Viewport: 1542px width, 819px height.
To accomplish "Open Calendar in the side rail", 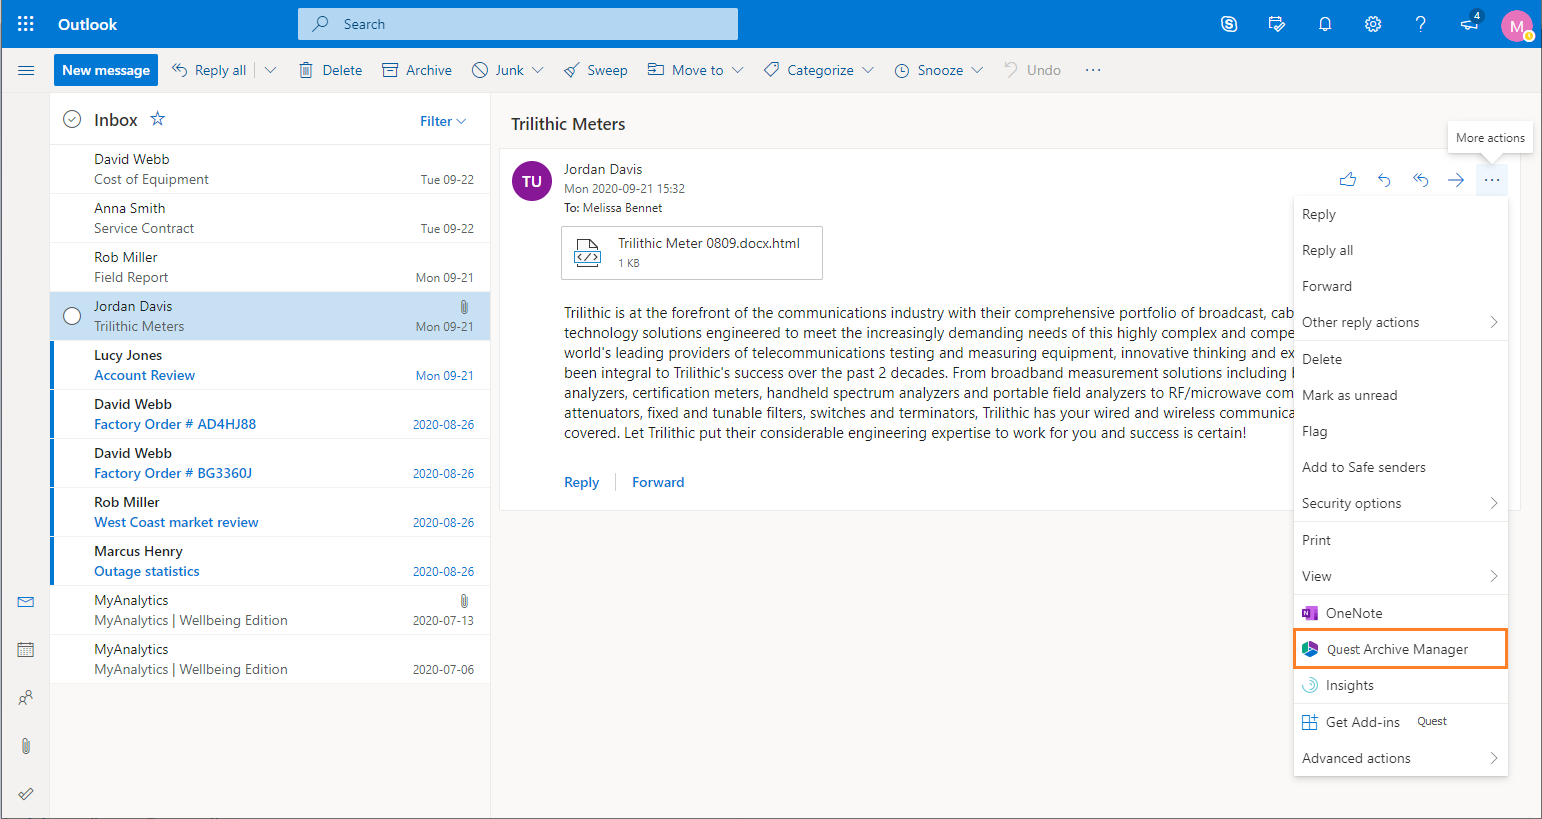I will (26, 650).
